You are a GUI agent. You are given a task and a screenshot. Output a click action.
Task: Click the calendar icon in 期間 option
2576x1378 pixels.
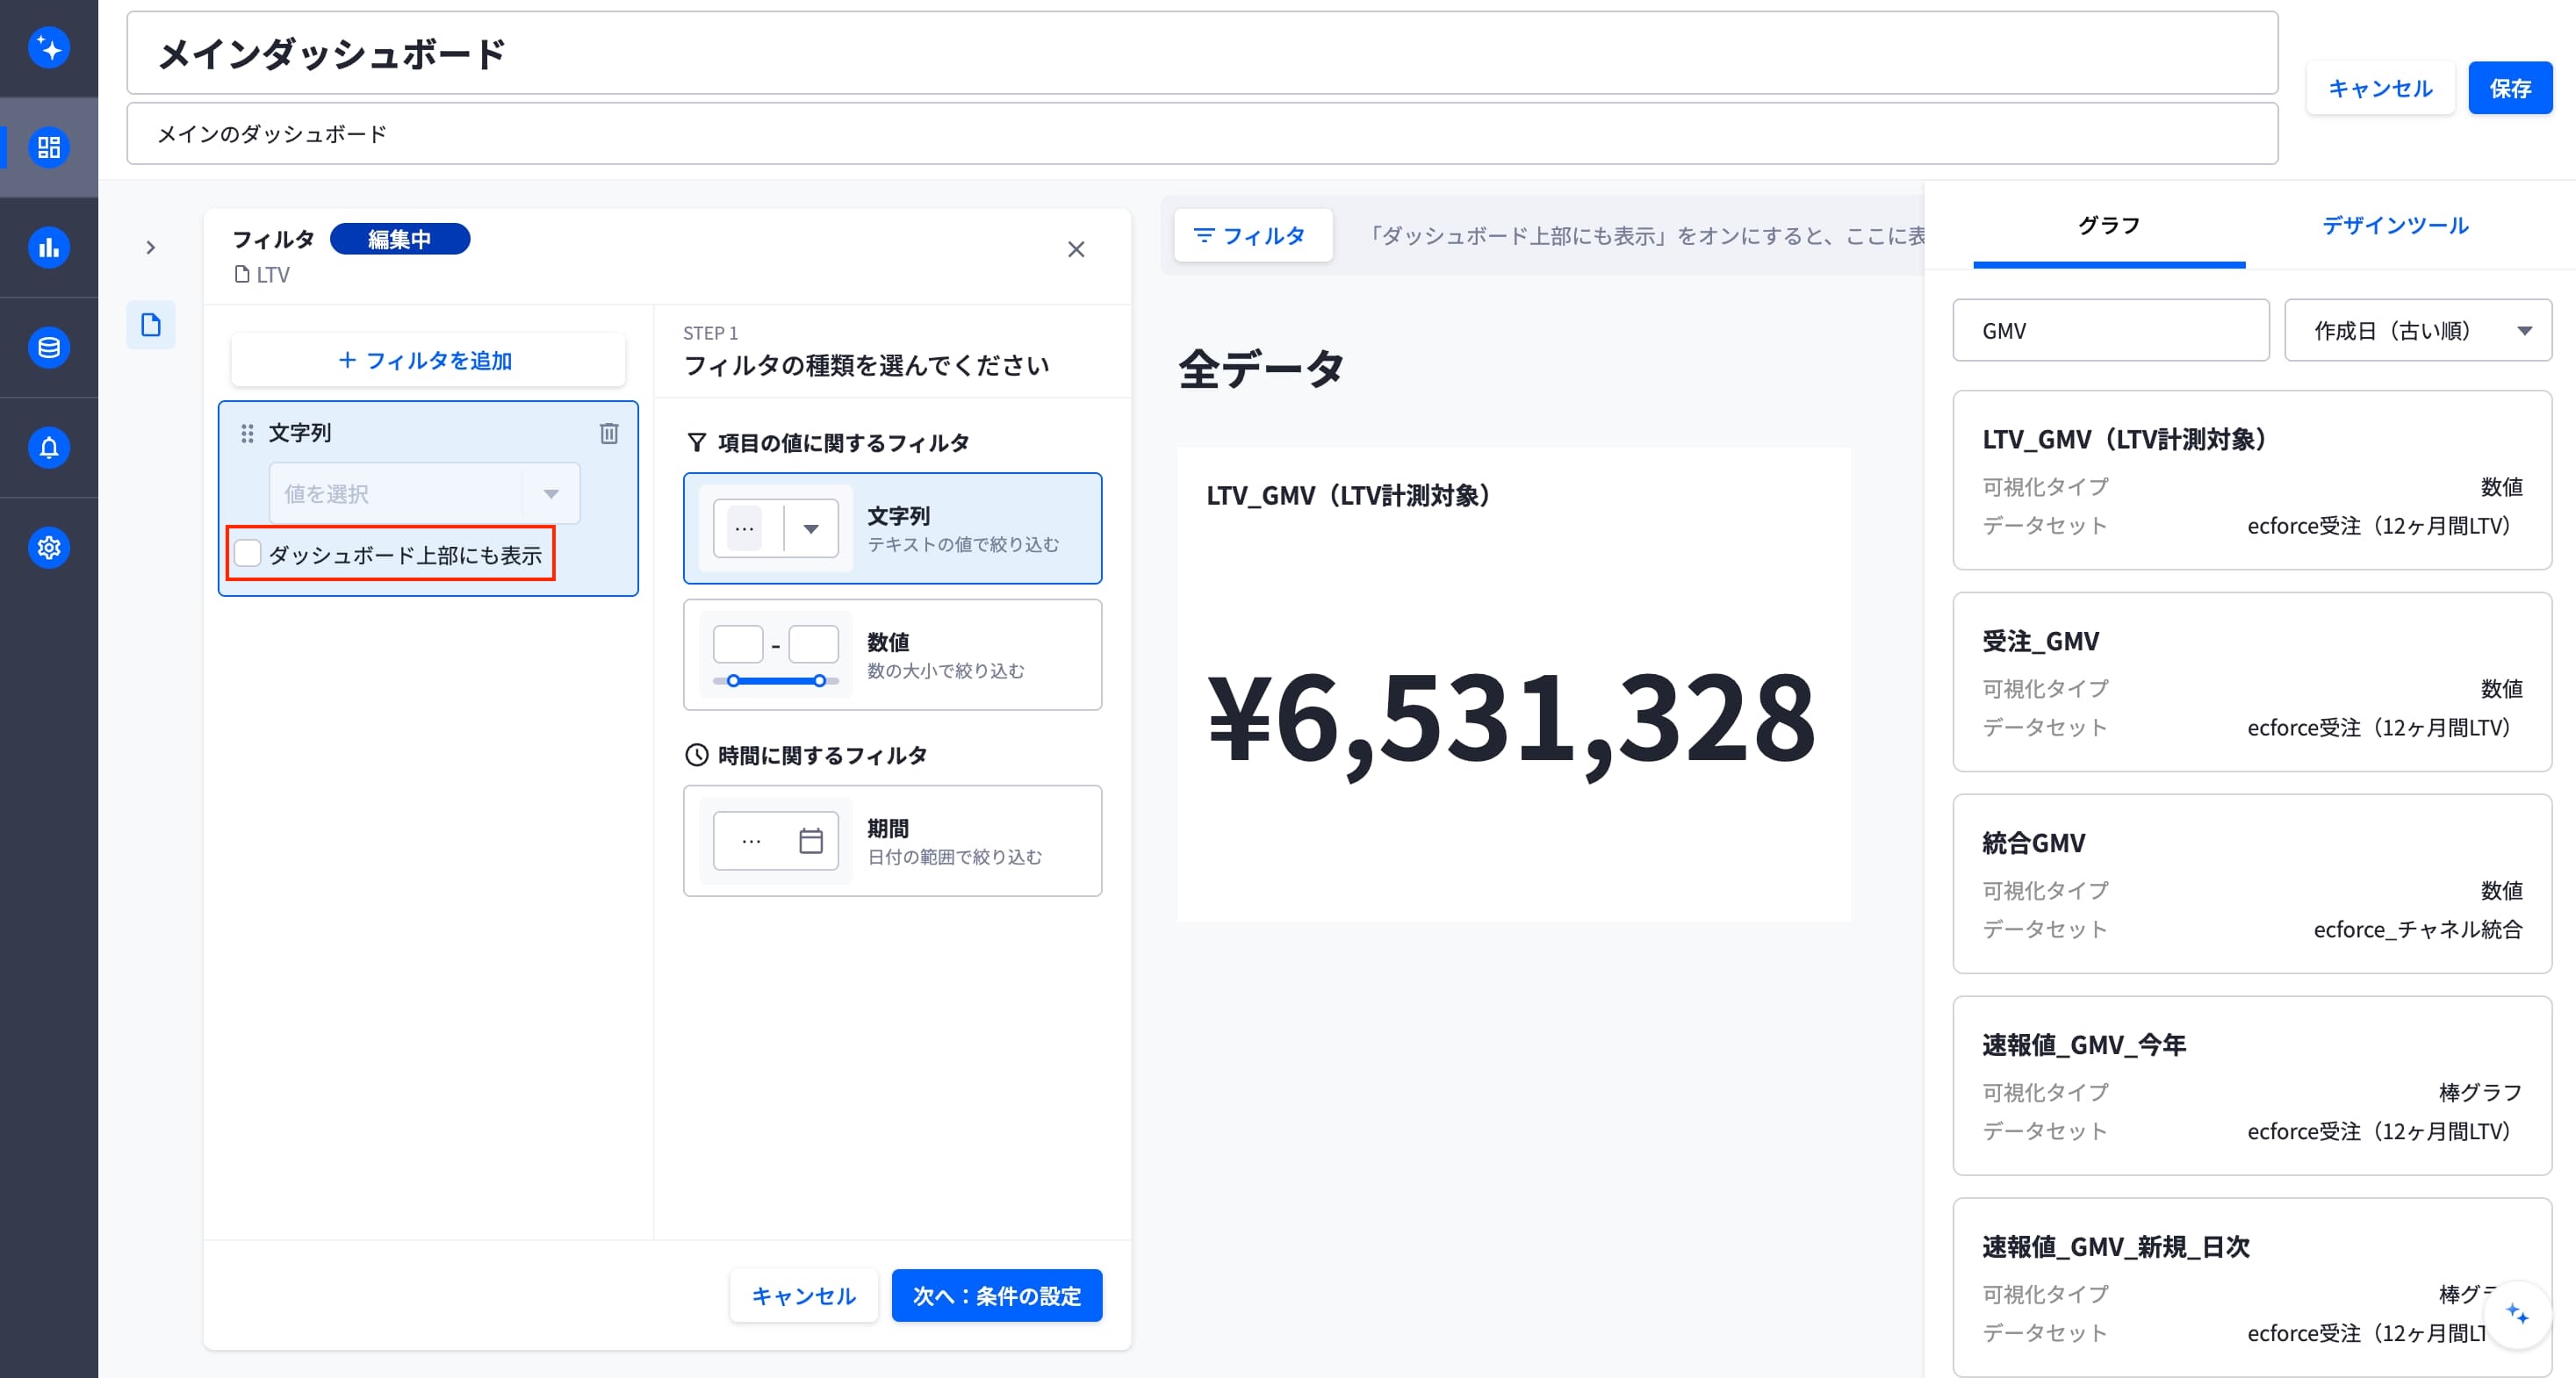coord(811,841)
